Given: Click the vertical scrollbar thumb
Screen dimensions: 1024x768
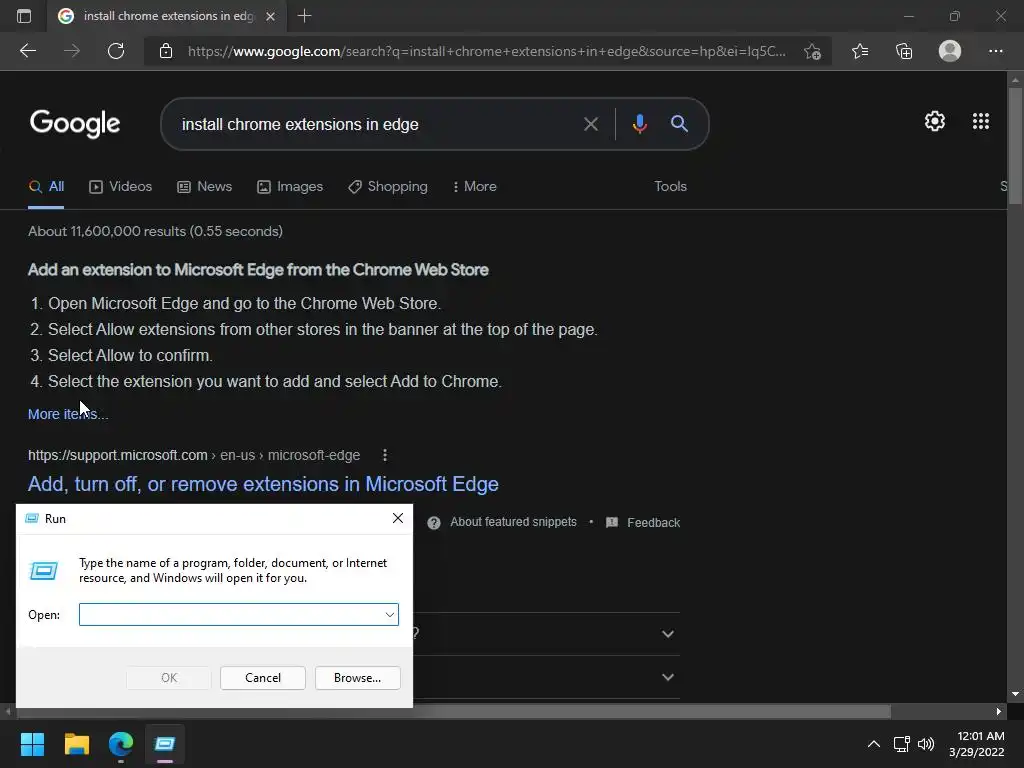Looking at the screenshot, I should 1015,147.
